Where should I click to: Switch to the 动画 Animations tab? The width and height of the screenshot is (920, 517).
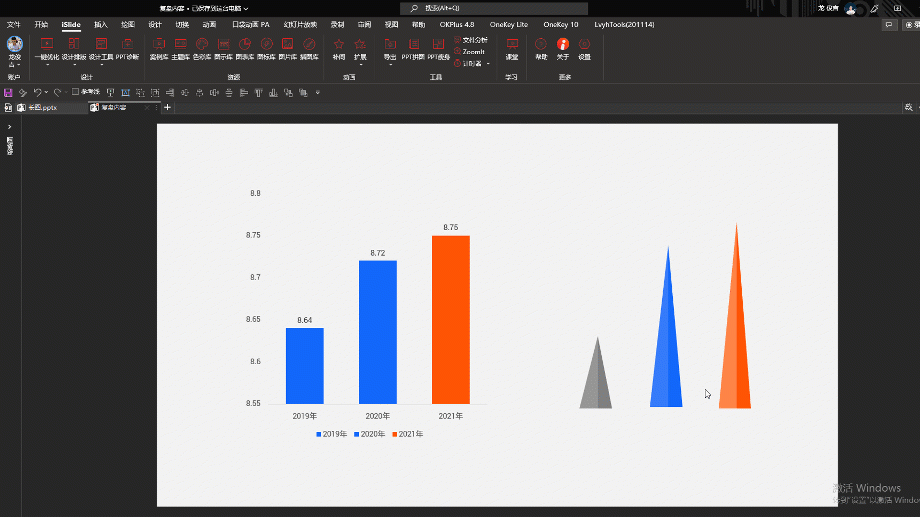click(x=209, y=25)
